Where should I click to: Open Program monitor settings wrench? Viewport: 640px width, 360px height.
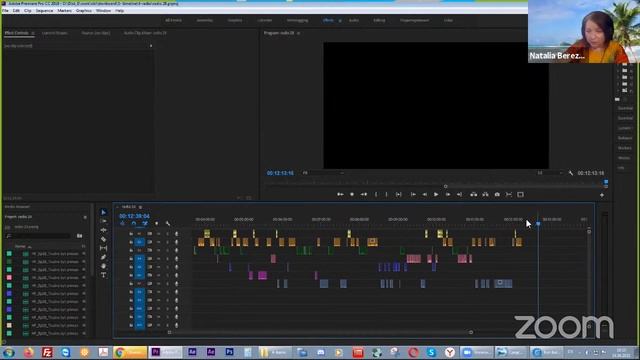coord(571,173)
